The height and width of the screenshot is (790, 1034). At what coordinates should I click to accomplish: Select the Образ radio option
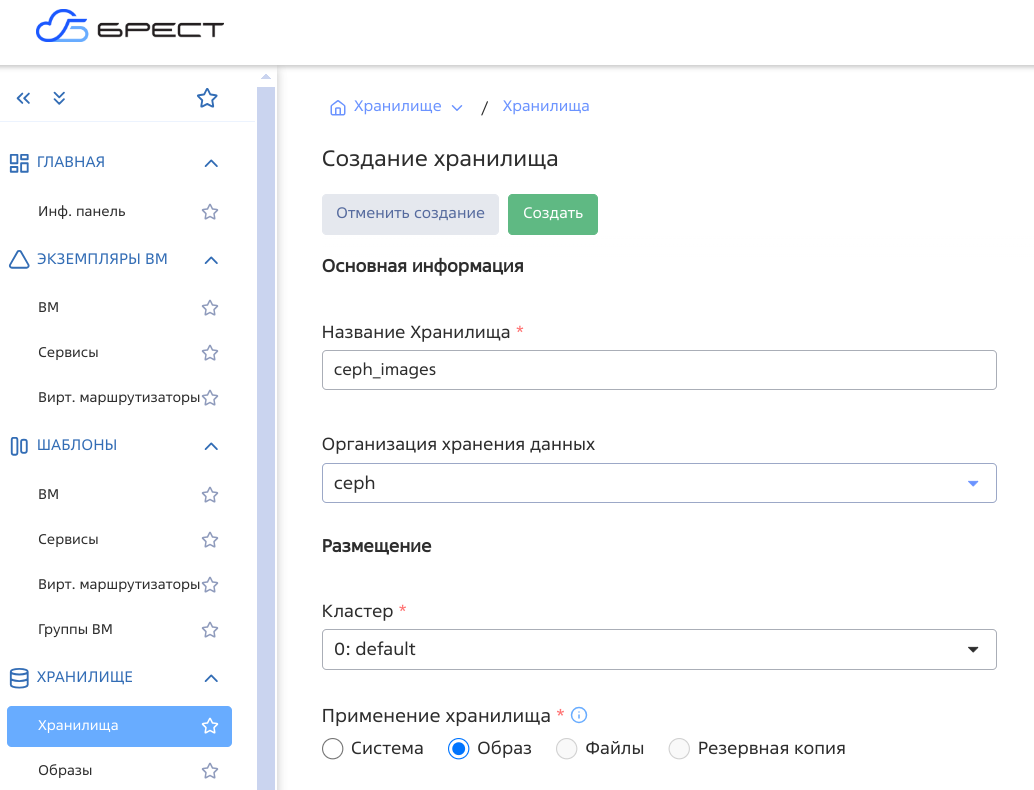(x=459, y=748)
